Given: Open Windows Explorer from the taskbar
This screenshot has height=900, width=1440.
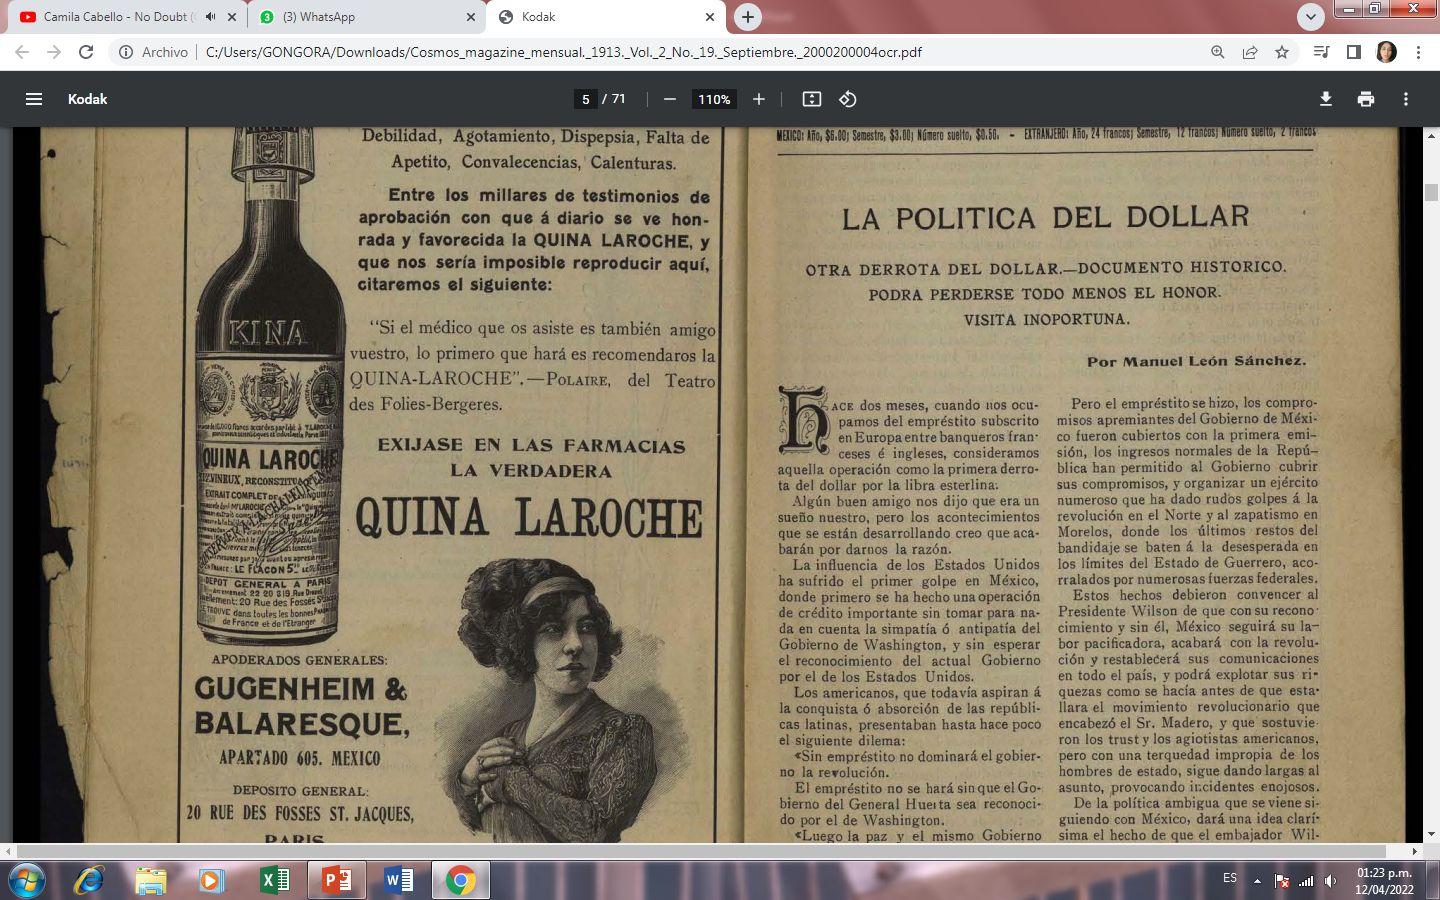Looking at the screenshot, I should 151,880.
